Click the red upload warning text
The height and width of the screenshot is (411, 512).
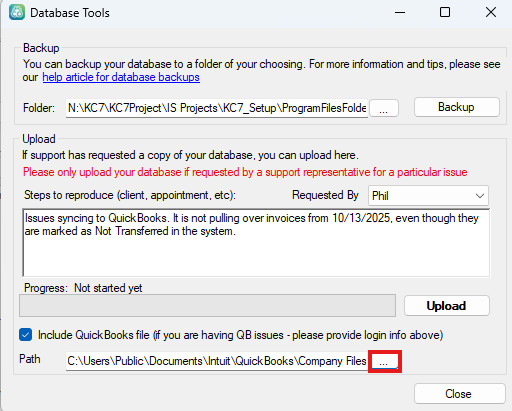click(x=245, y=172)
